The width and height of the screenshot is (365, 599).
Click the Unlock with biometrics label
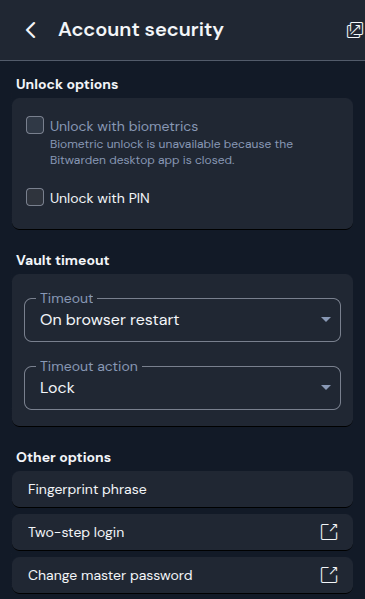coord(124,126)
